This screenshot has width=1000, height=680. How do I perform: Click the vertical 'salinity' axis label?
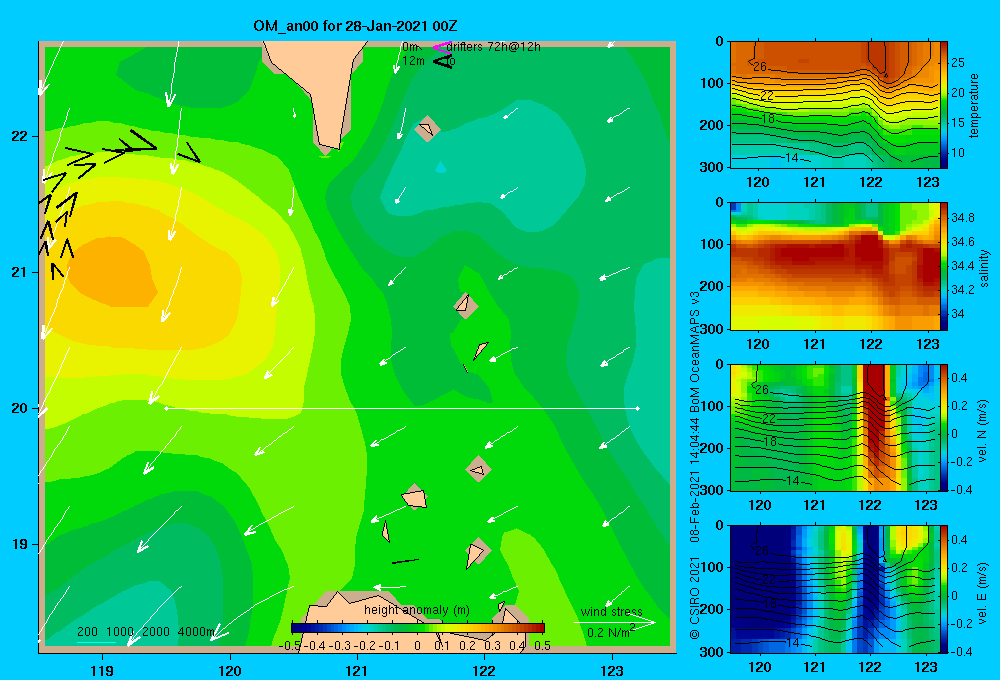point(984,268)
